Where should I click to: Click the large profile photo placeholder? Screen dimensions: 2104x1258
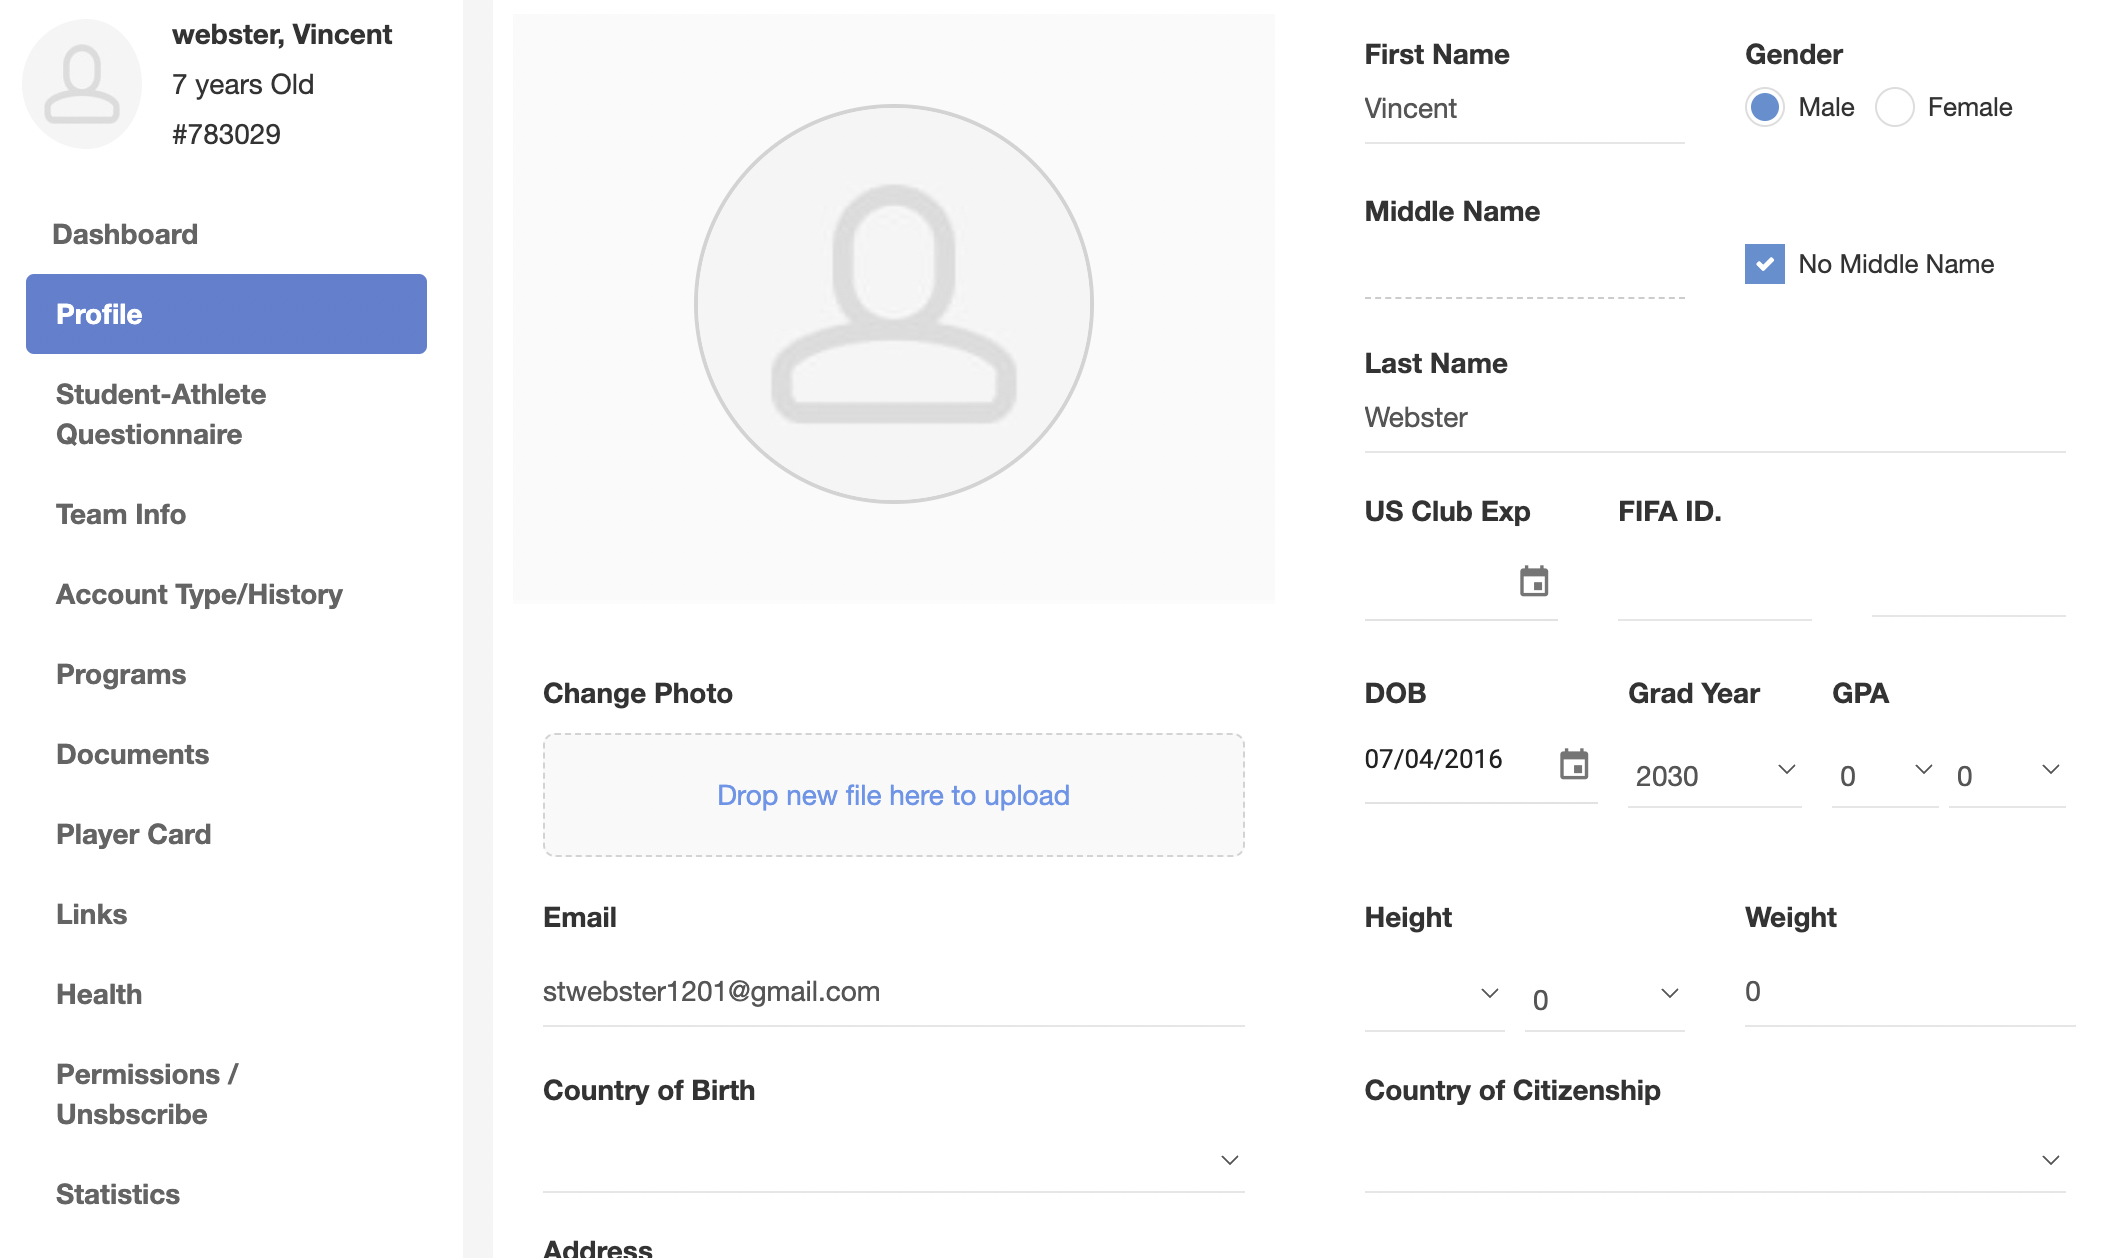pos(894,304)
